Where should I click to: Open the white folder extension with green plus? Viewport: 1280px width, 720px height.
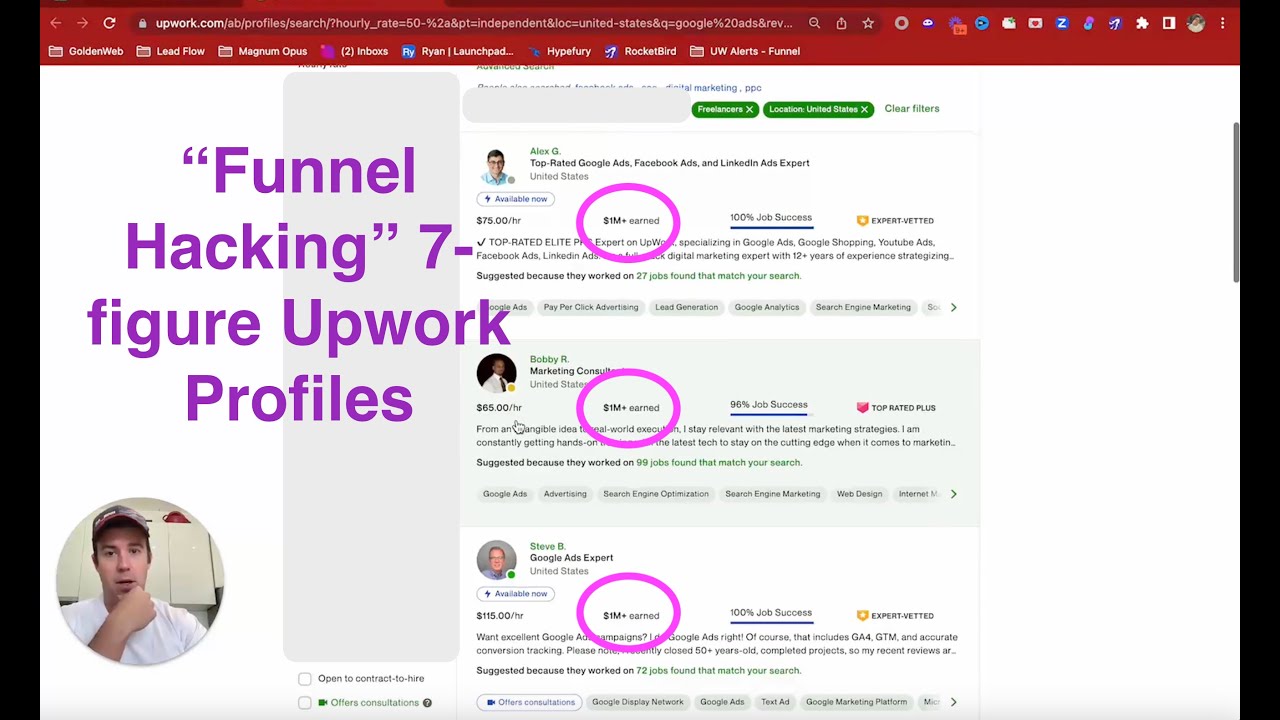tap(1008, 23)
